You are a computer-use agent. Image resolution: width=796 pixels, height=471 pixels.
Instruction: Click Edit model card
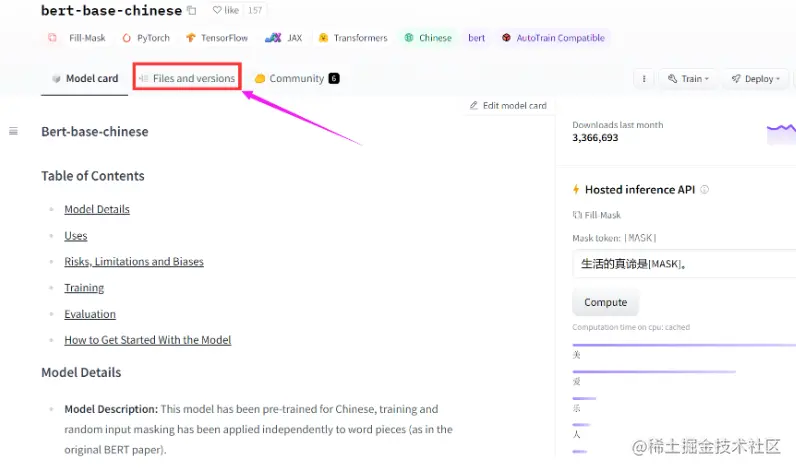[x=508, y=105]
